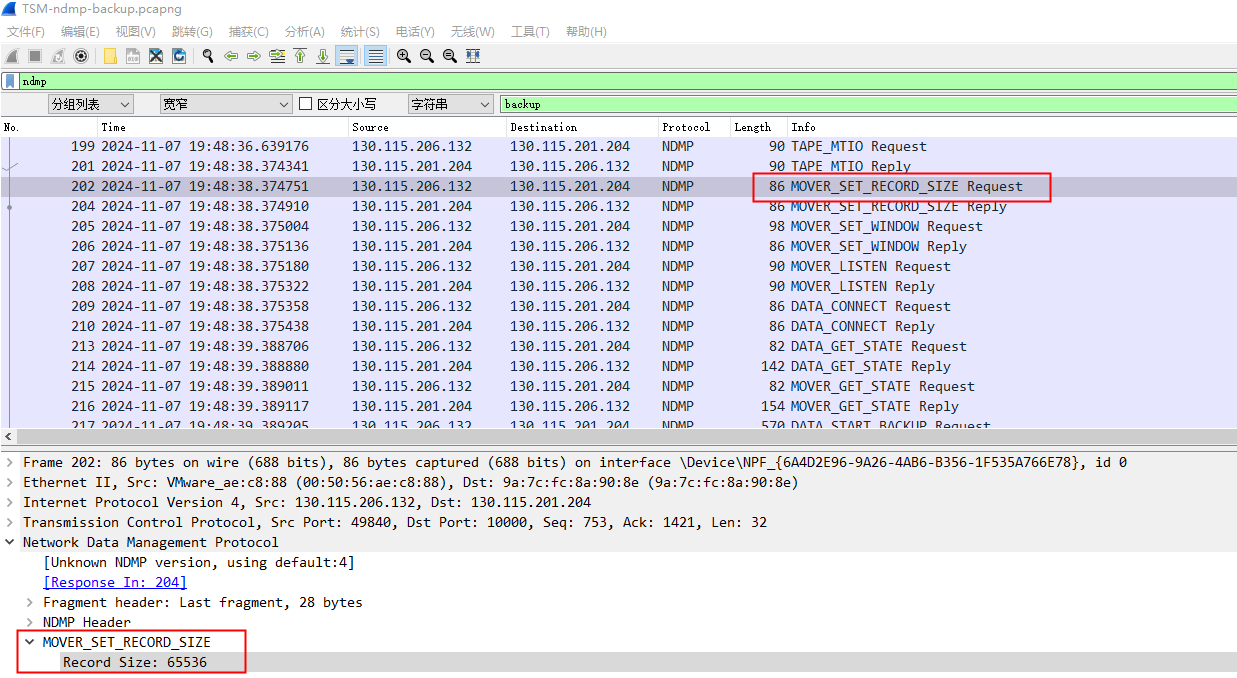
Task: Restart the current capture
Action: tap(58, 56)
